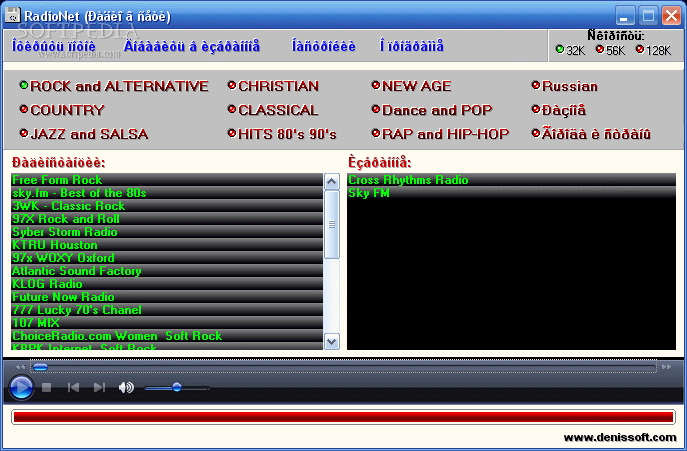Choose Russian genre
Viewport: 687px width, 451px height.
[564, 86]
